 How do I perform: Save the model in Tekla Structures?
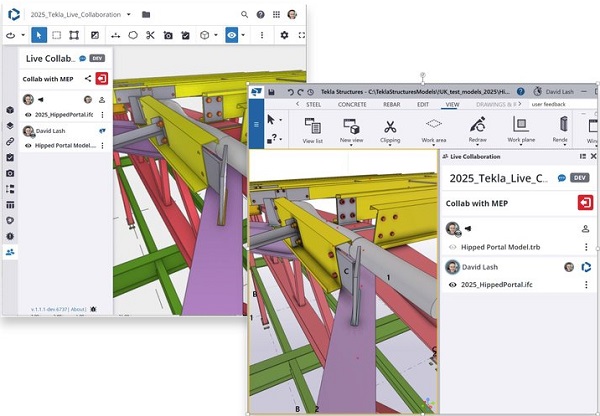point(271,92)
